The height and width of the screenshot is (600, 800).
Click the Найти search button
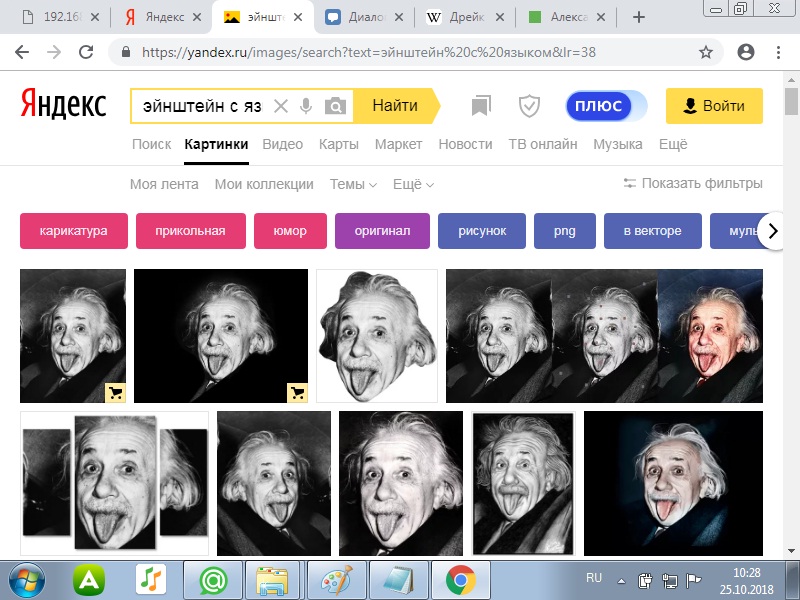396,106
